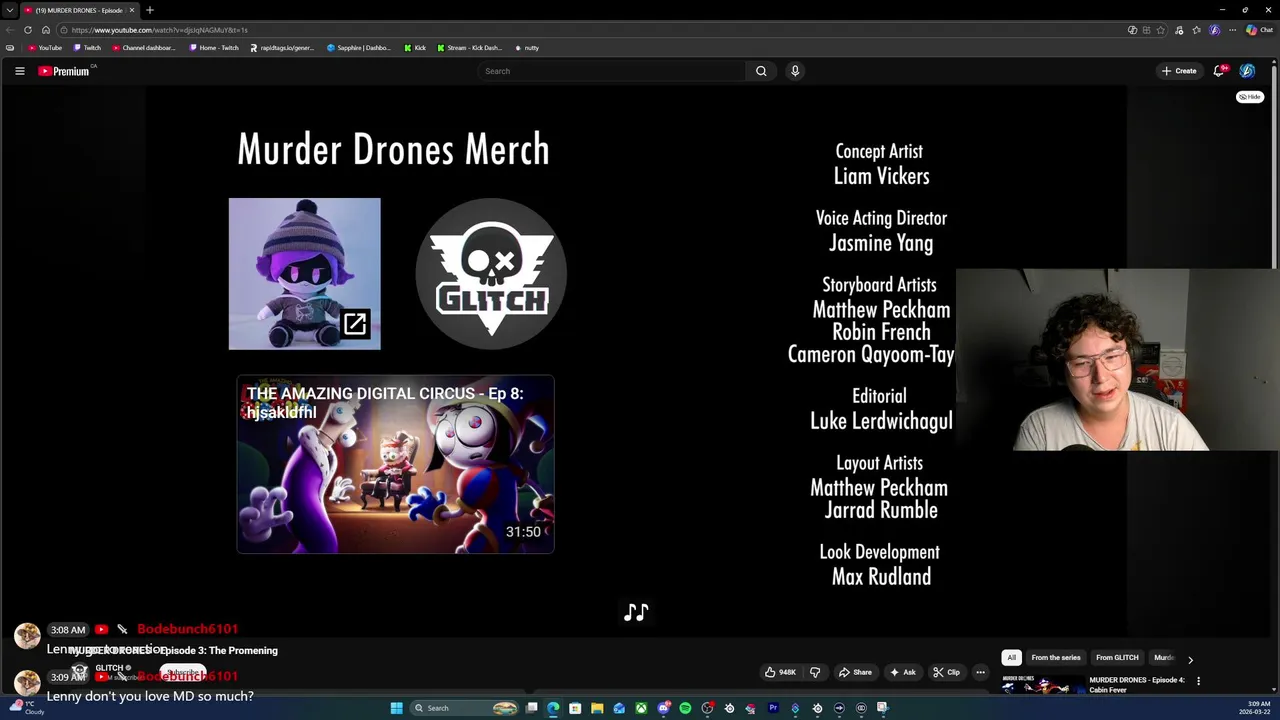The height and width of the screenshot is (720, 1280).
Task: Open the YouTube guide hamburger menu
Action: click(x=19, y=71)
